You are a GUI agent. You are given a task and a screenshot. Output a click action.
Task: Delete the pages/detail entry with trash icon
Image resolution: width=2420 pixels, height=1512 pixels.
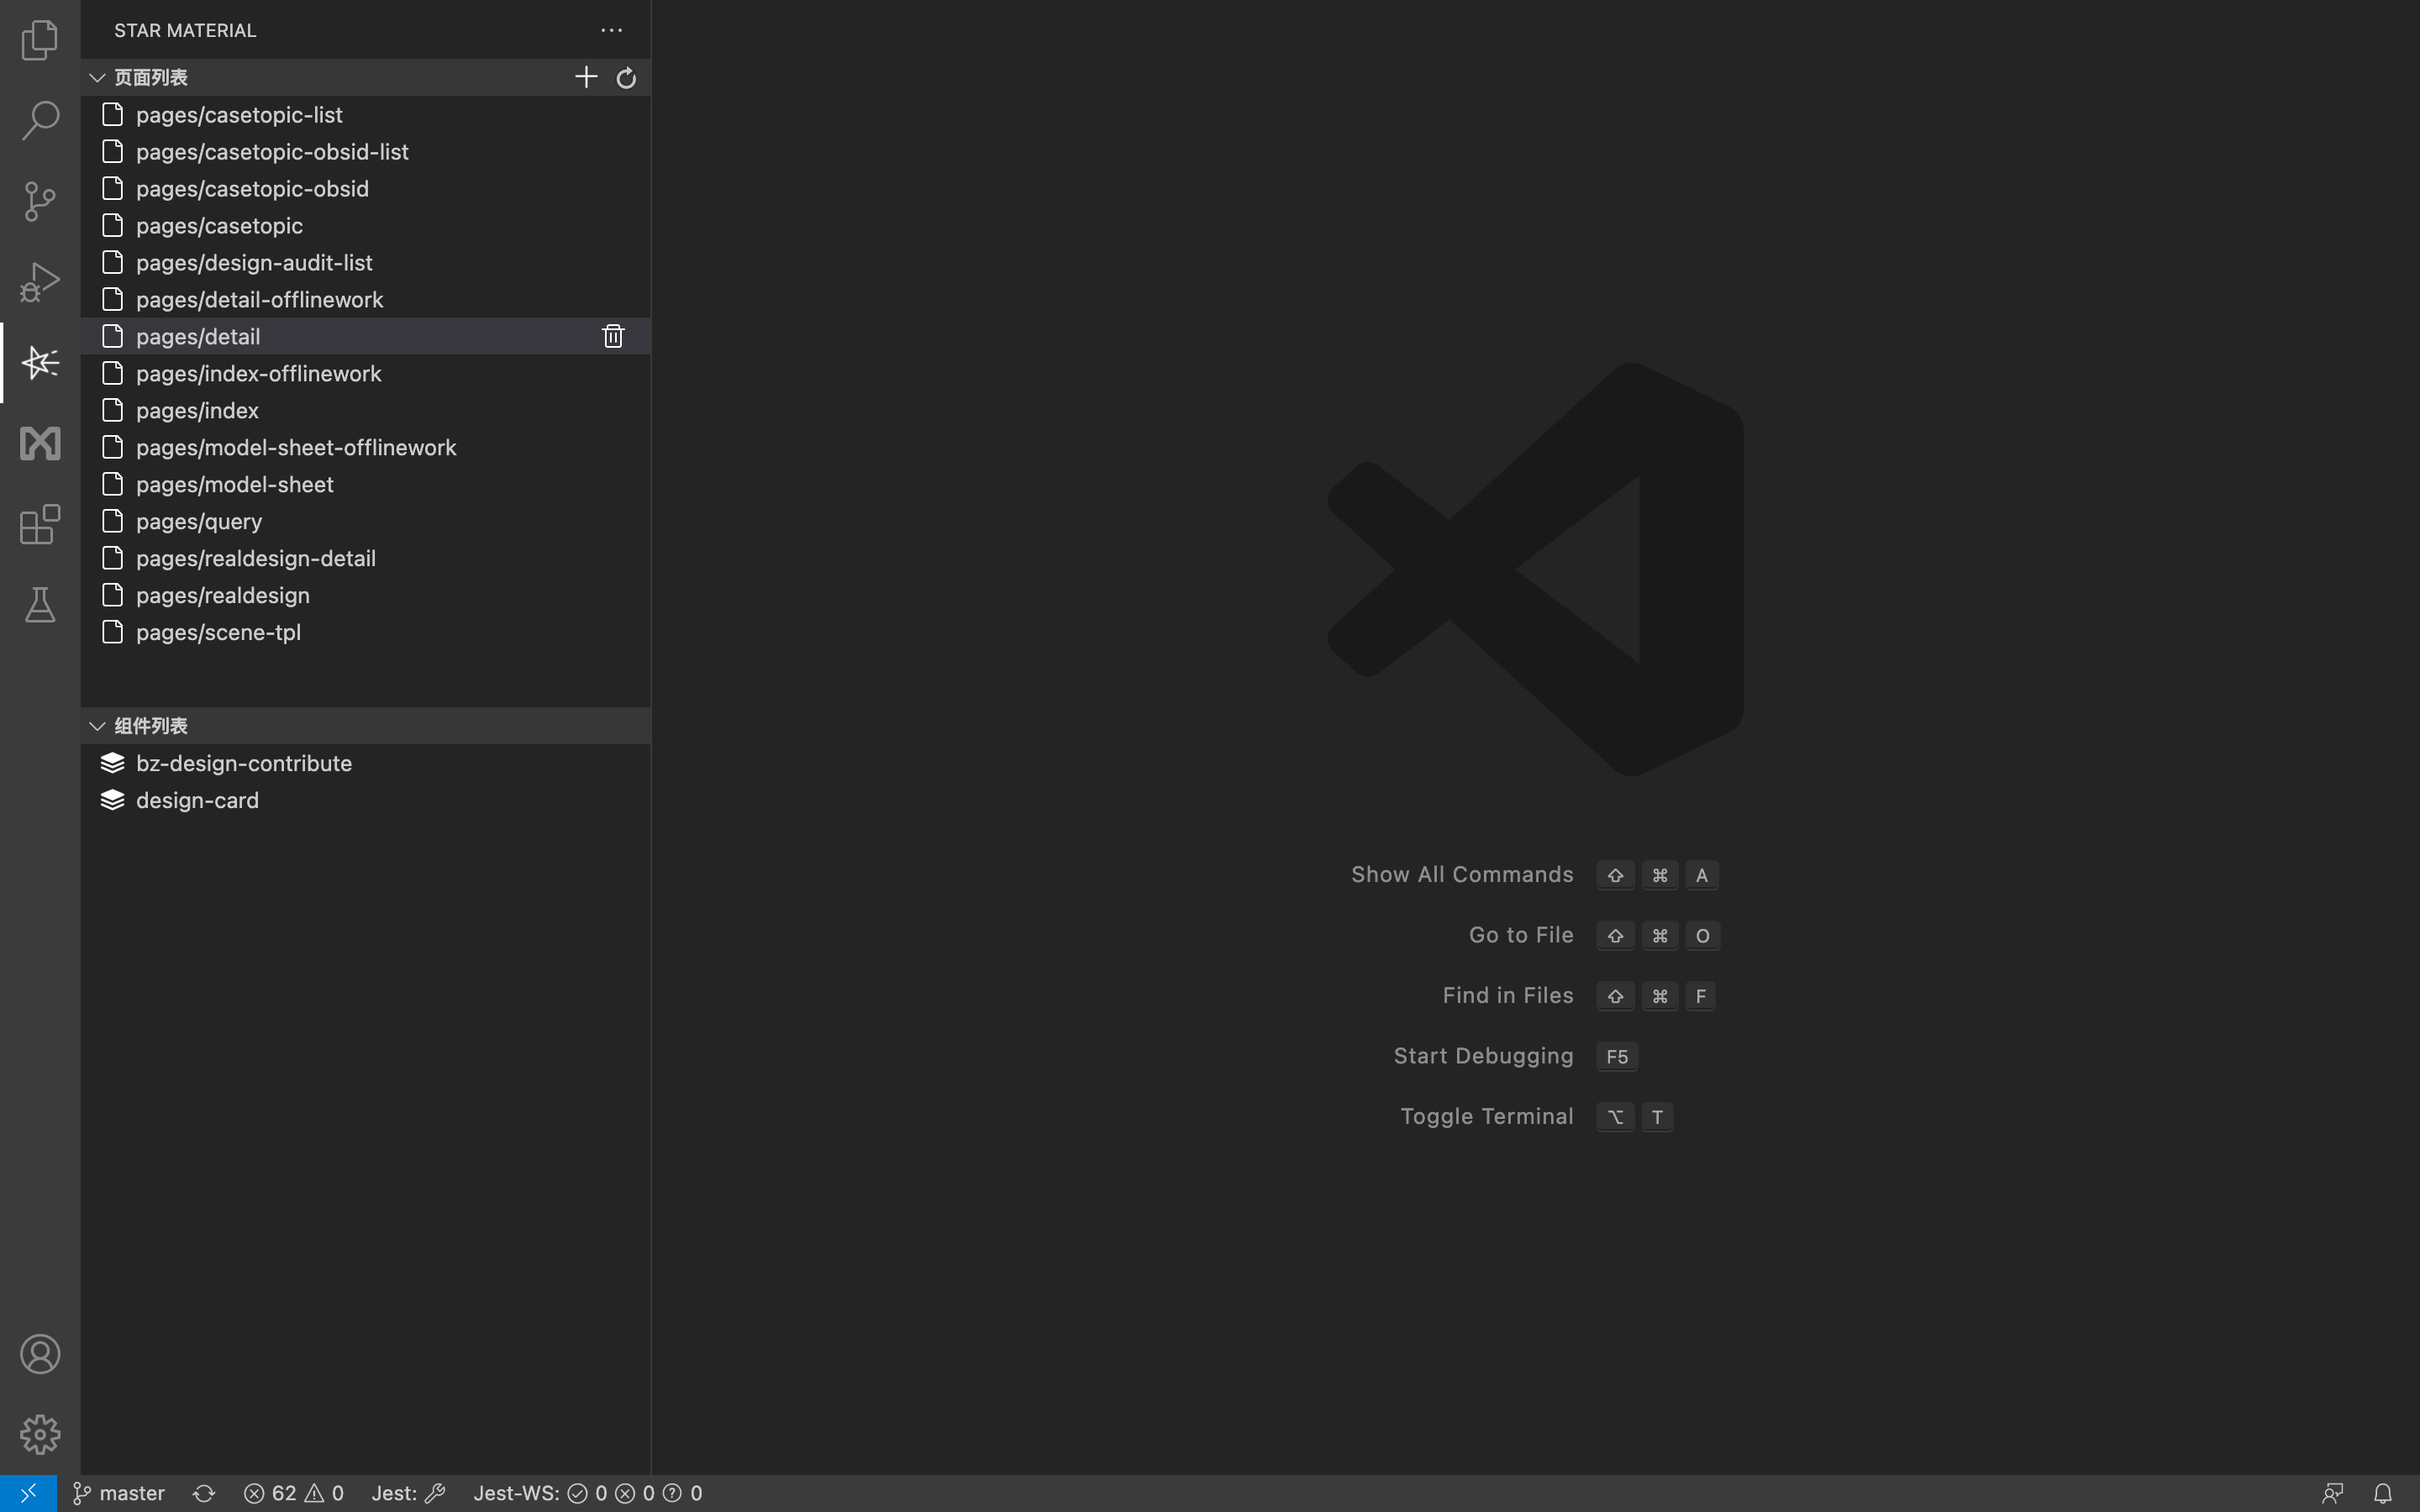(613, 336)
